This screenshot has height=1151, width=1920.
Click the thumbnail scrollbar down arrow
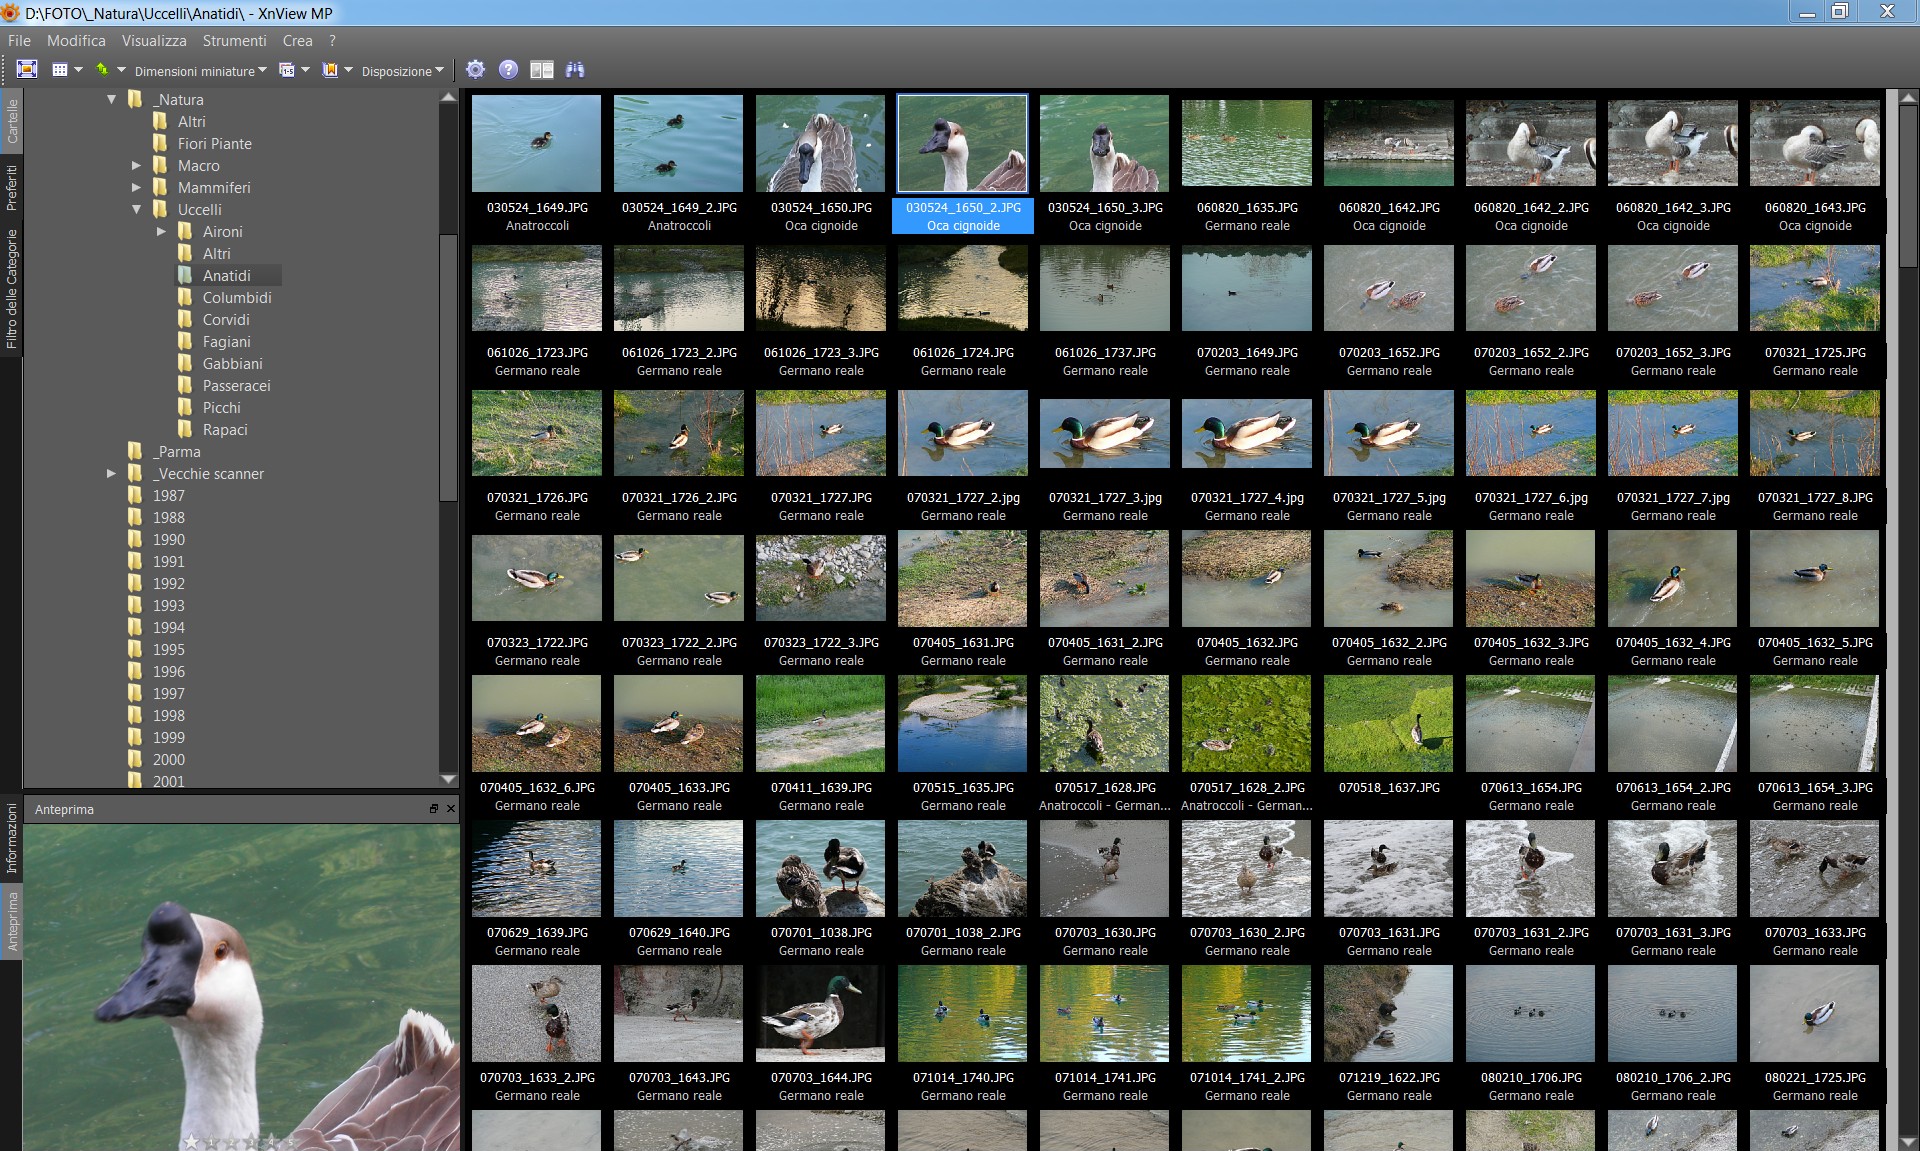coord(1908,1141)
